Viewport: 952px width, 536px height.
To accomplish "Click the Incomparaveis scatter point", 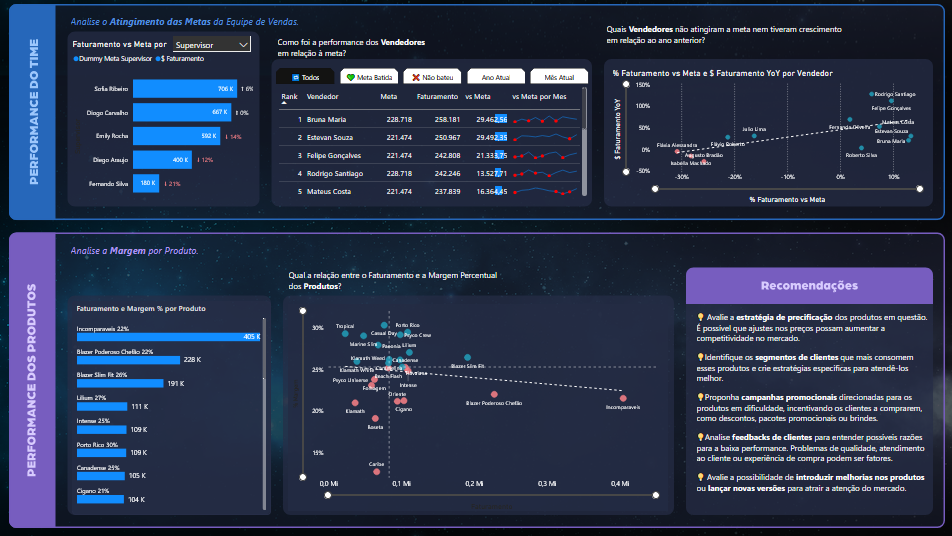I will (622, 397).
